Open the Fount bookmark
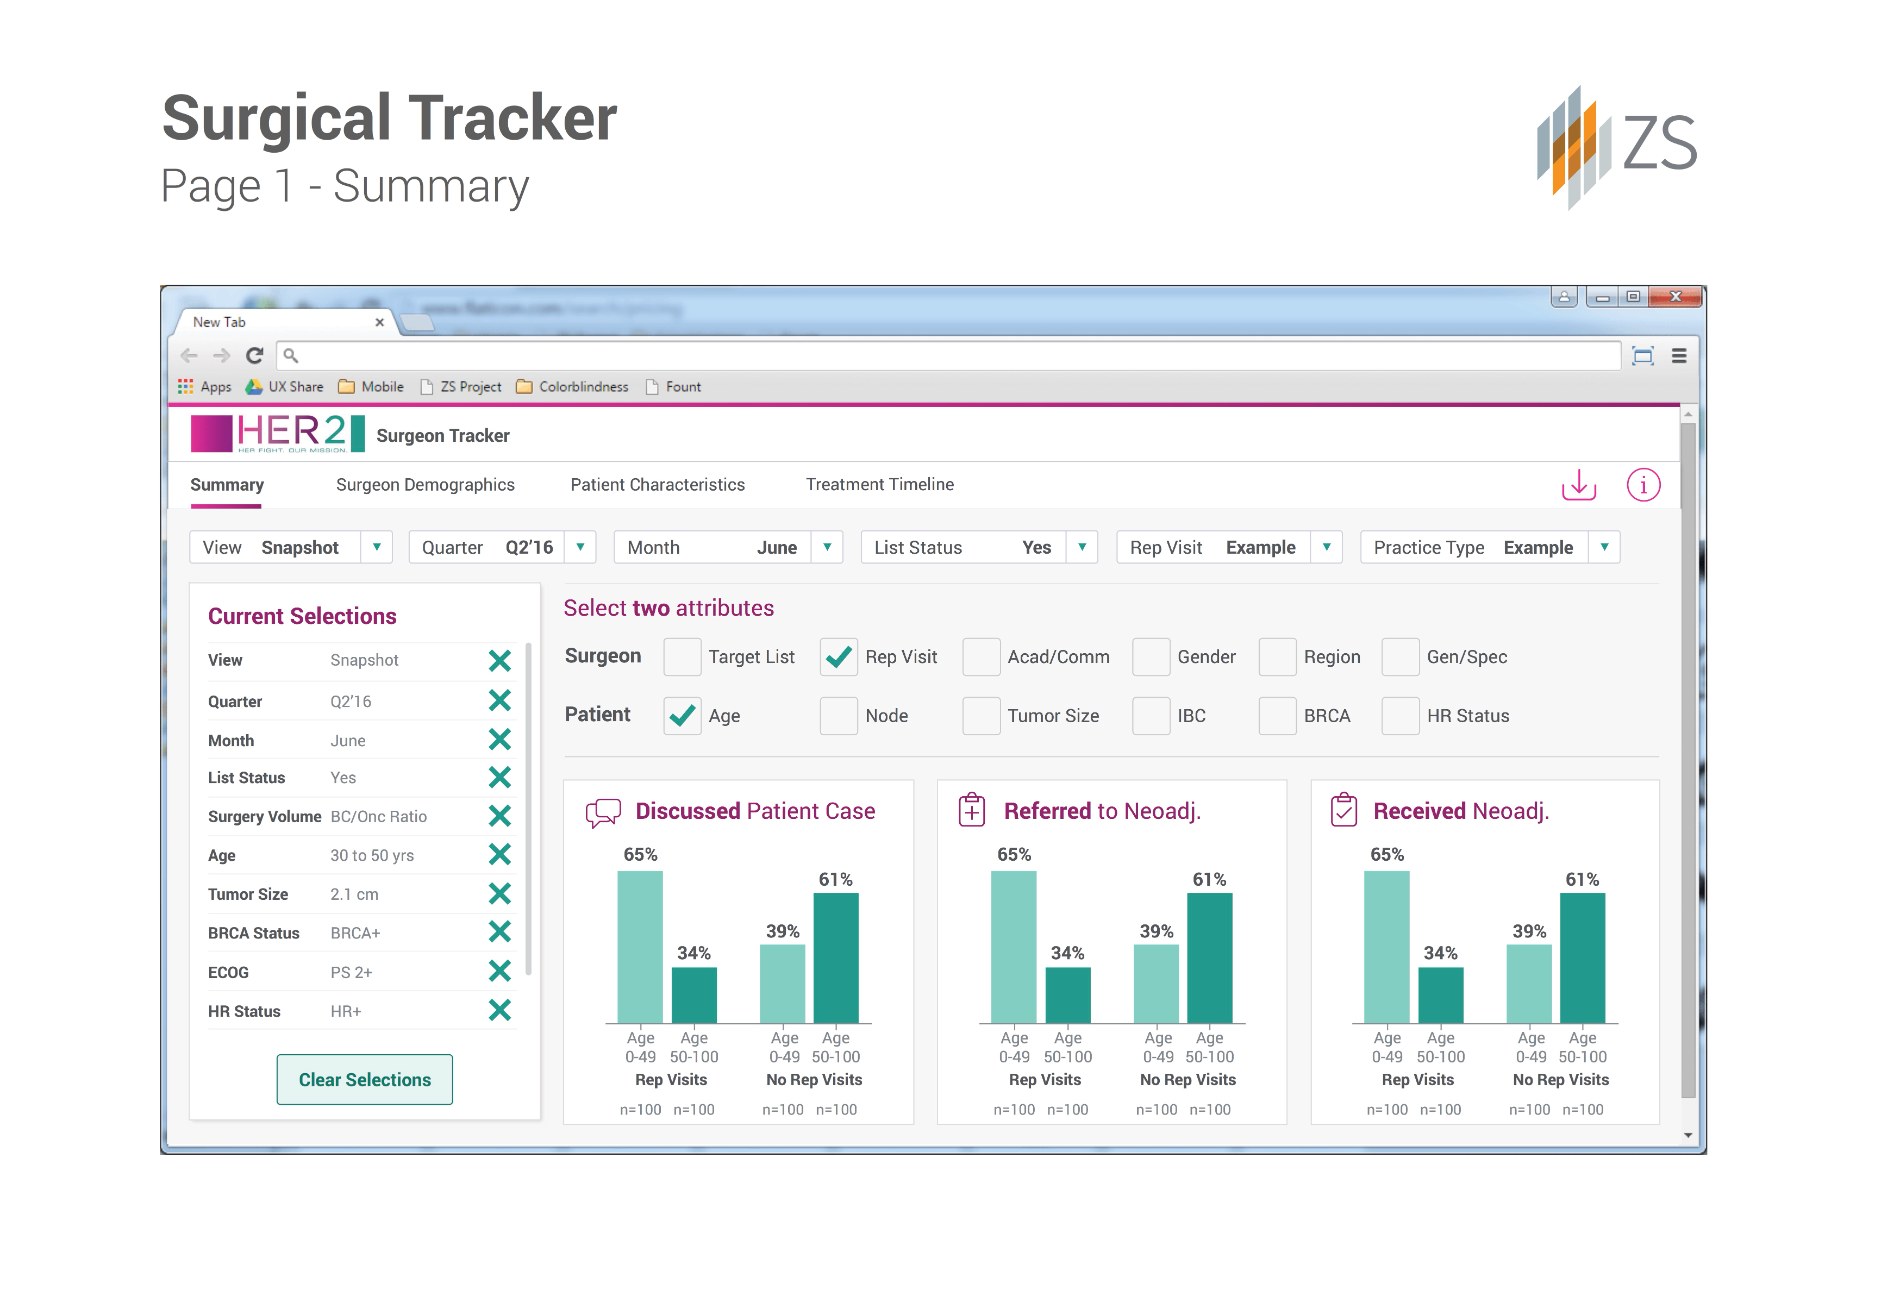This screenshot has width=1900, height=1302. coord(674,387)
